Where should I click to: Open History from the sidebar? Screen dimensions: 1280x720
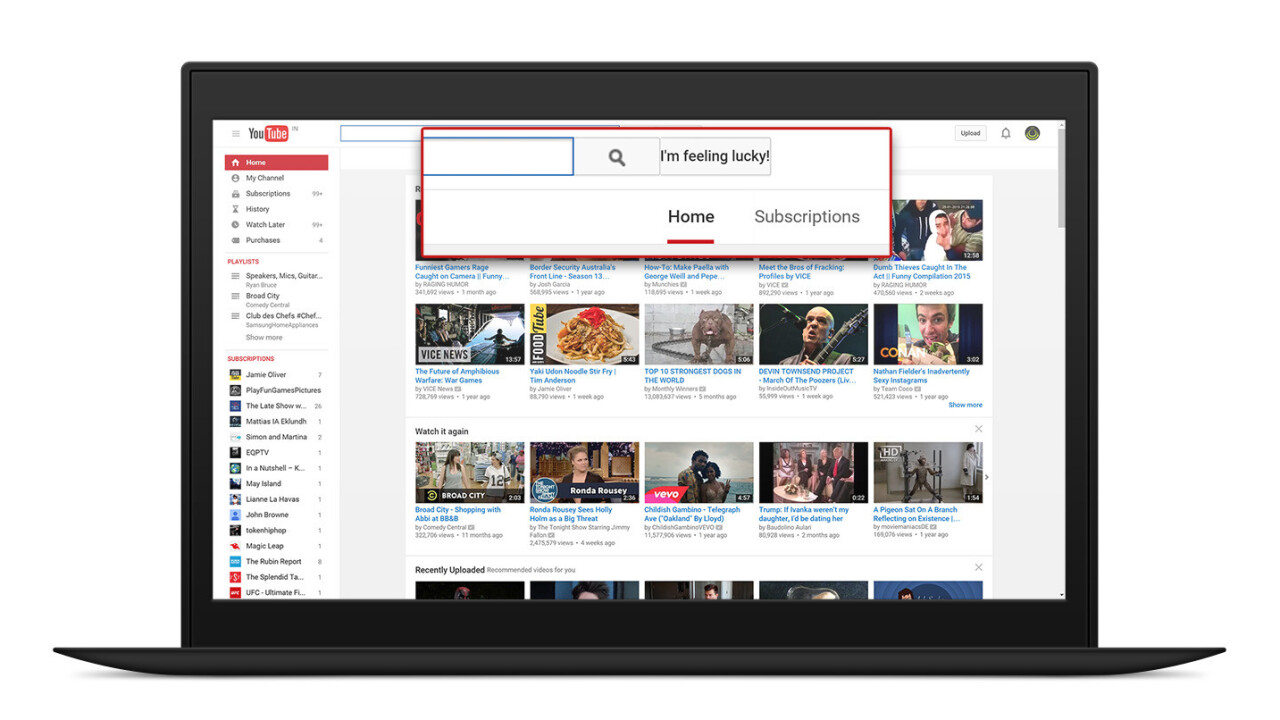click(257, 209)
